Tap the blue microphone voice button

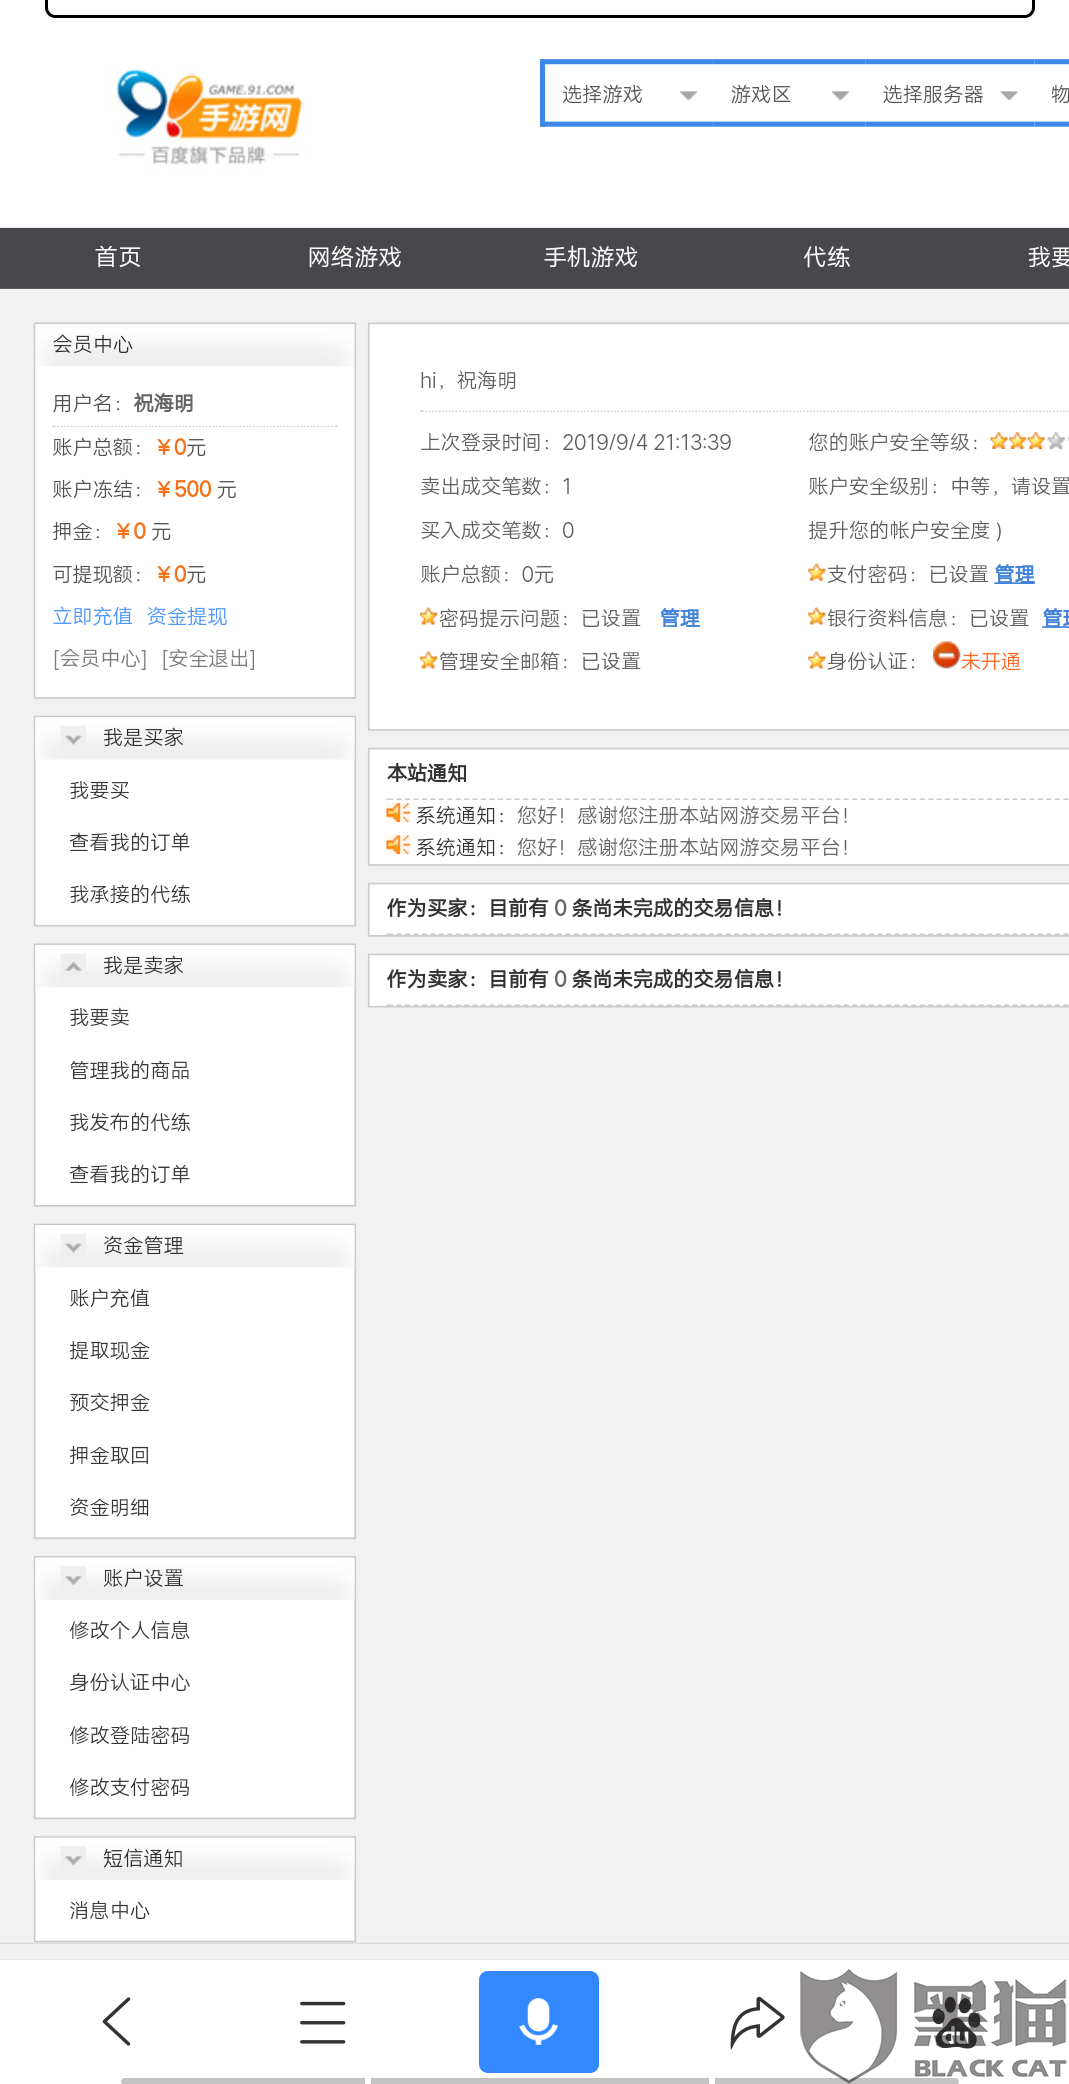[x=538, y=2021]
